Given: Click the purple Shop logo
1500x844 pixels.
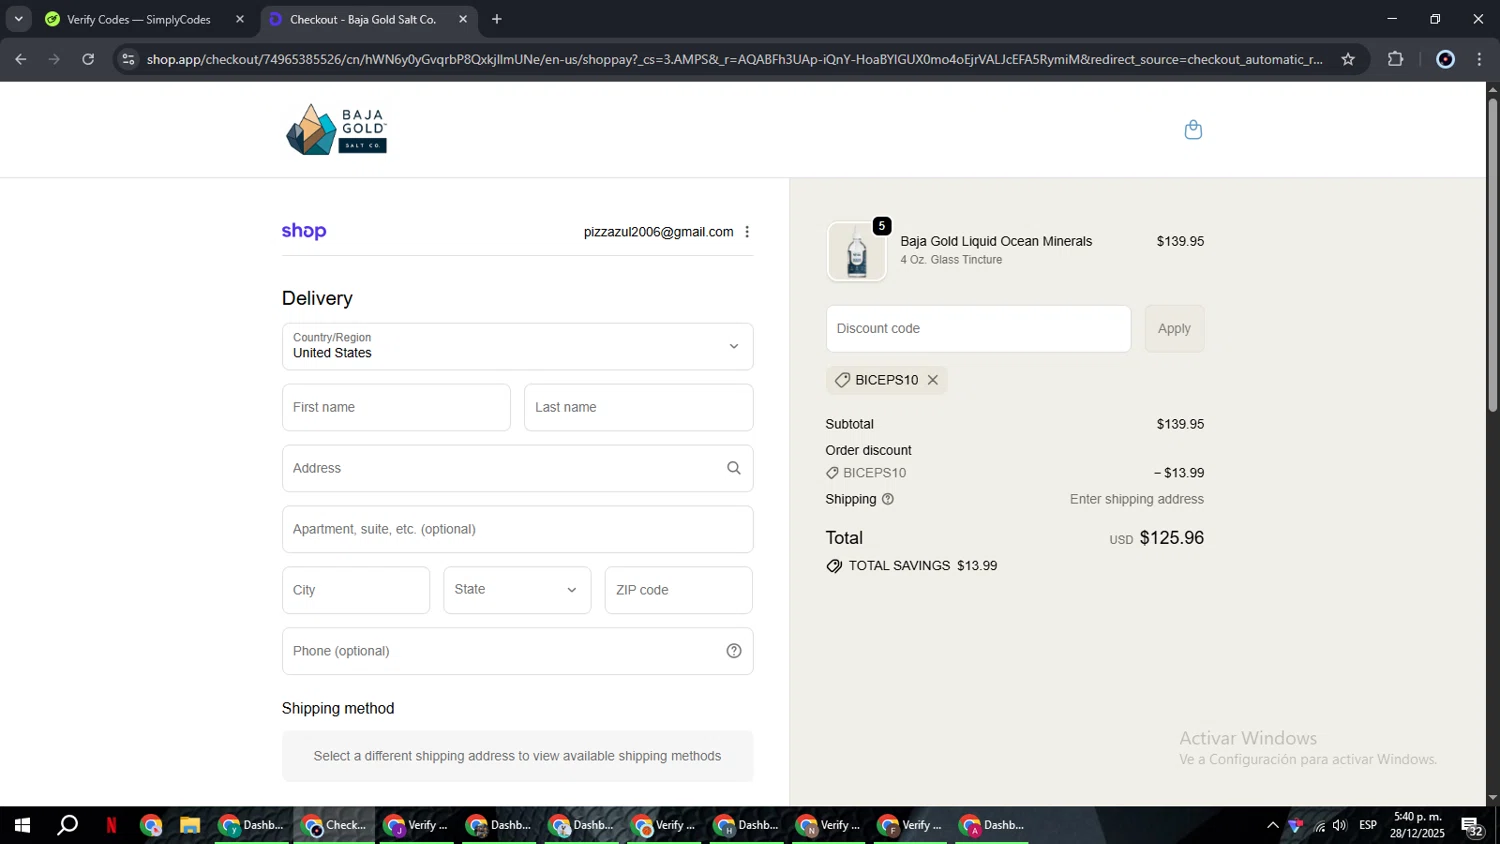Looking at the screenshot, I should (x=304, y=231).
